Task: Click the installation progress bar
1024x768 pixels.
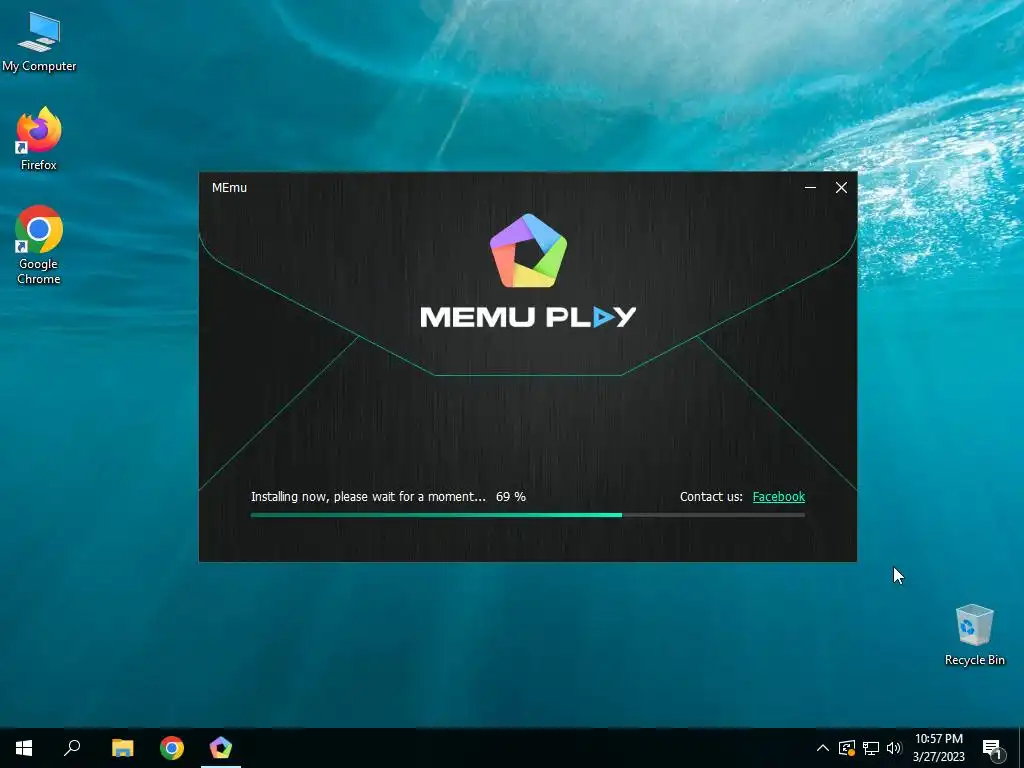Action: 528,515
